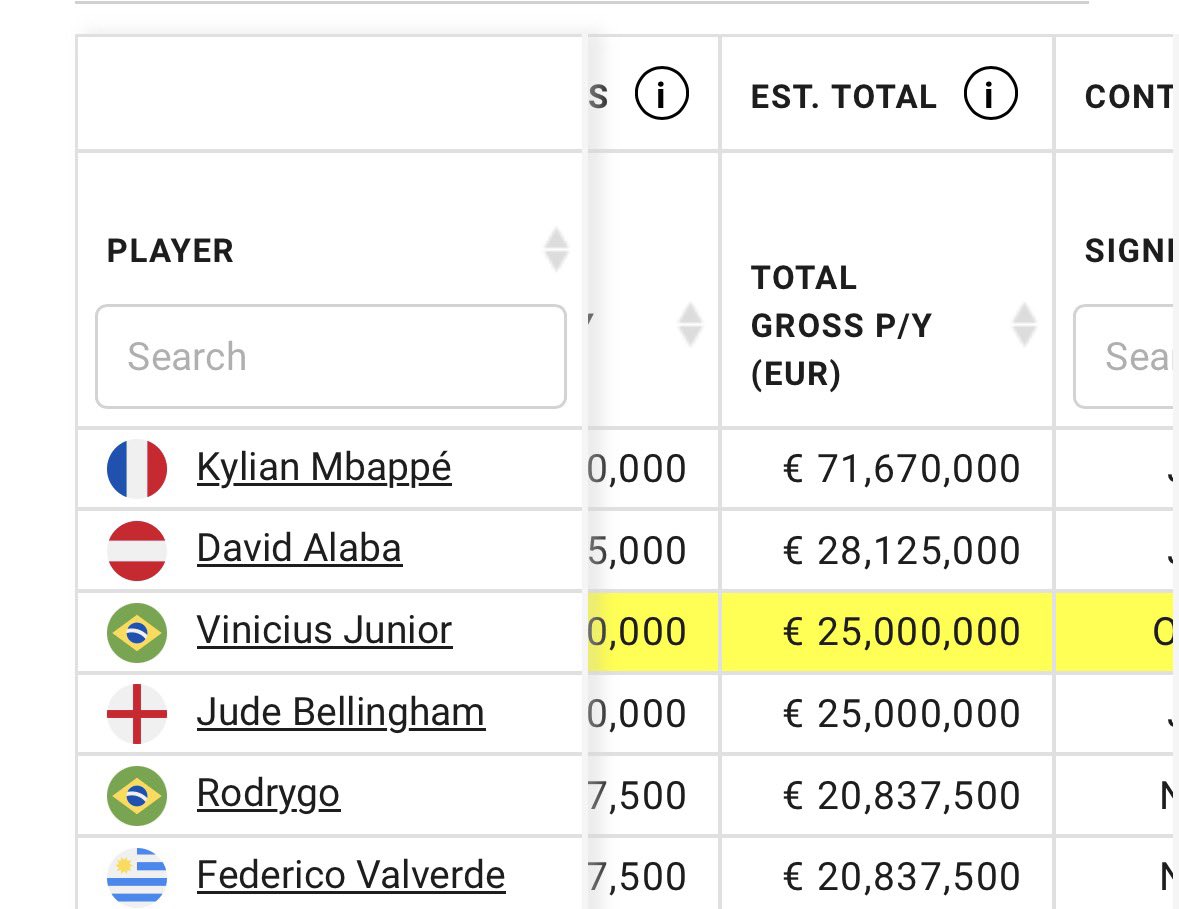
Task: Click France flag icon beside Kylian Mbappé
Action: point(137,468)
